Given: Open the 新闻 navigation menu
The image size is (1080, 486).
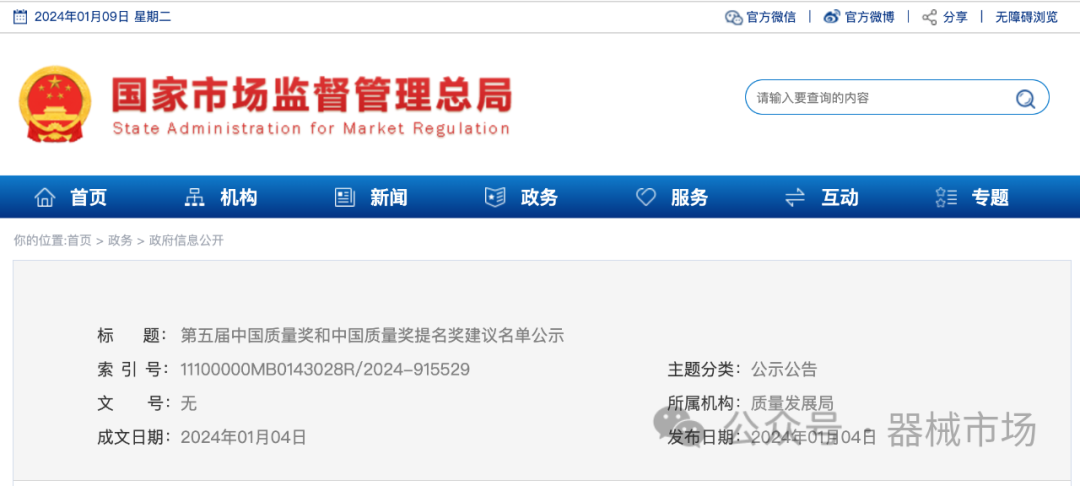Looking at the screenshot, I should (x=389, y=197).
